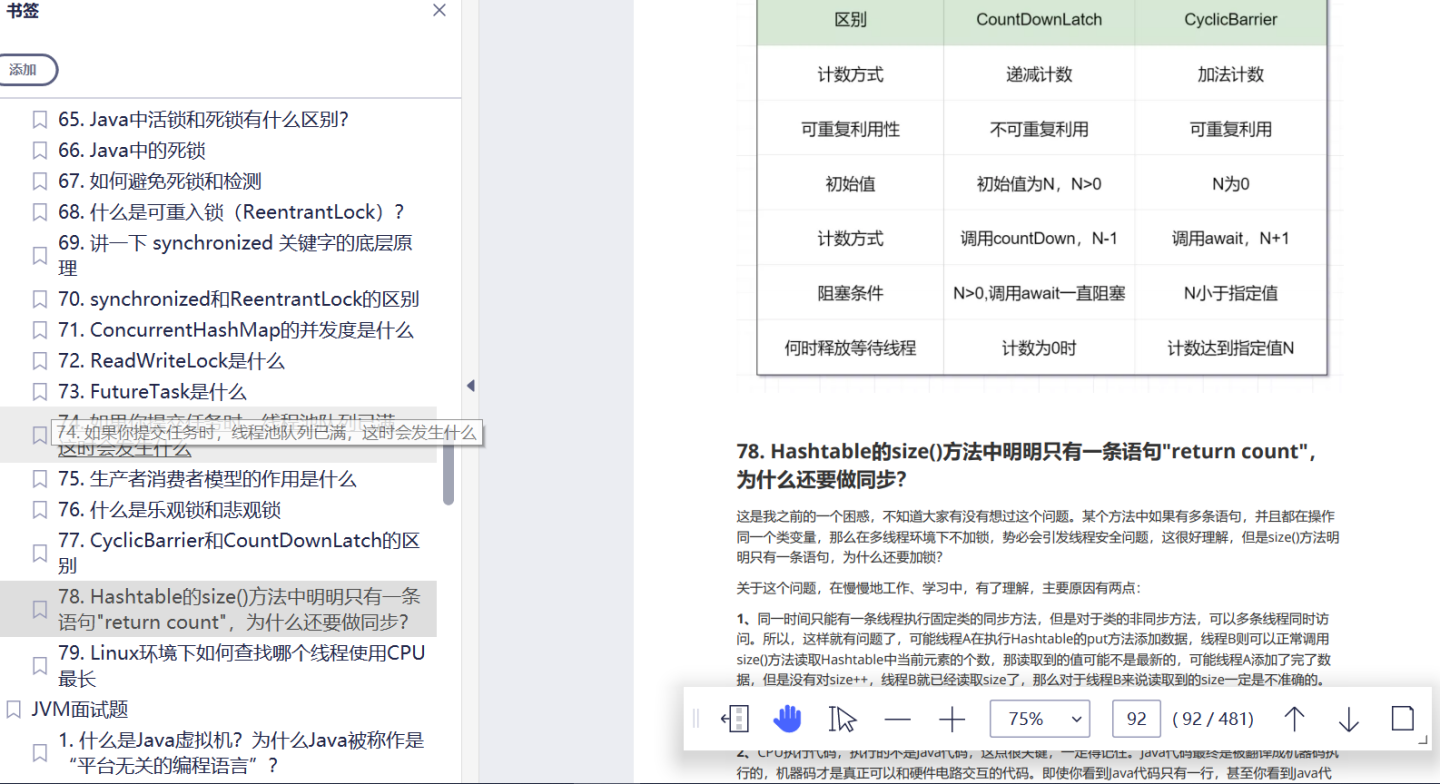Zoom in using the plus icon
This screenshot has width=1440, height=784.
pyautogui.click(x=951, y=718)
